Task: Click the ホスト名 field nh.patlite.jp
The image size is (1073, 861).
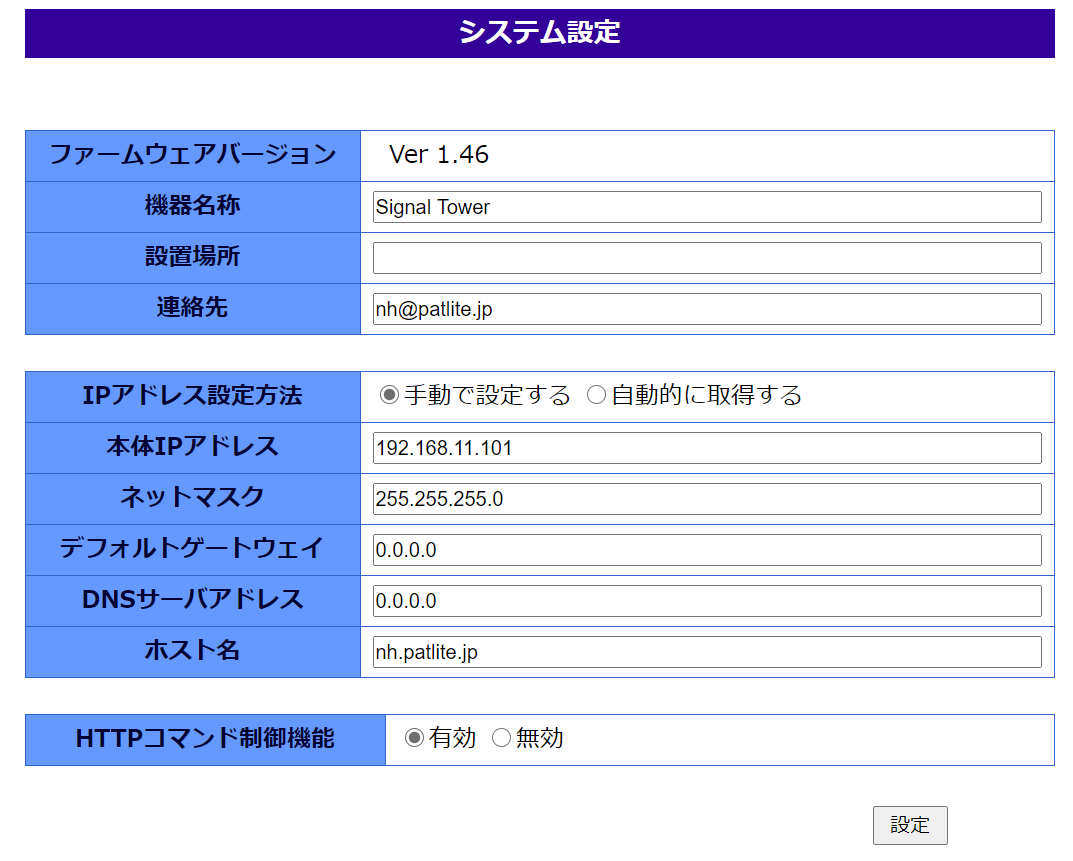Action: coord(707,652)
